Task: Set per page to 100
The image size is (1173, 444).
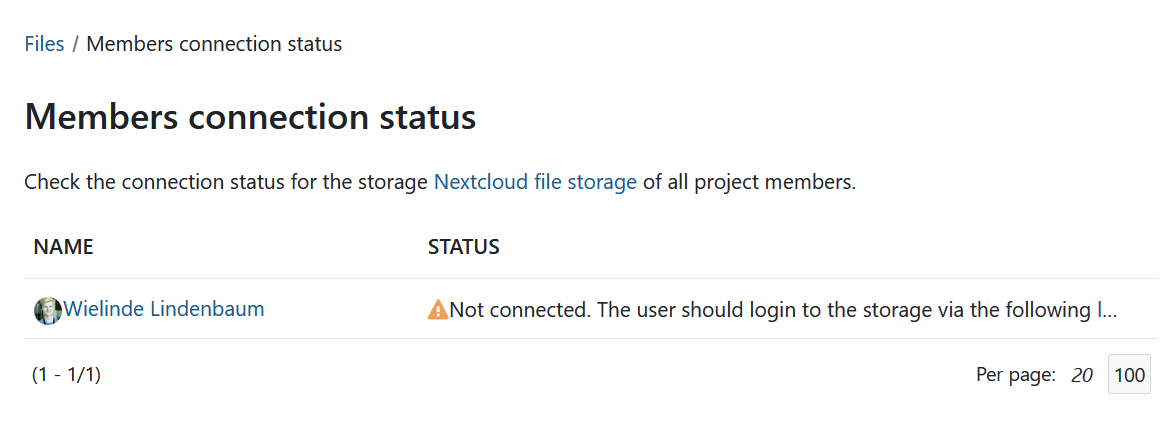Action: [x=1129, y=375]
